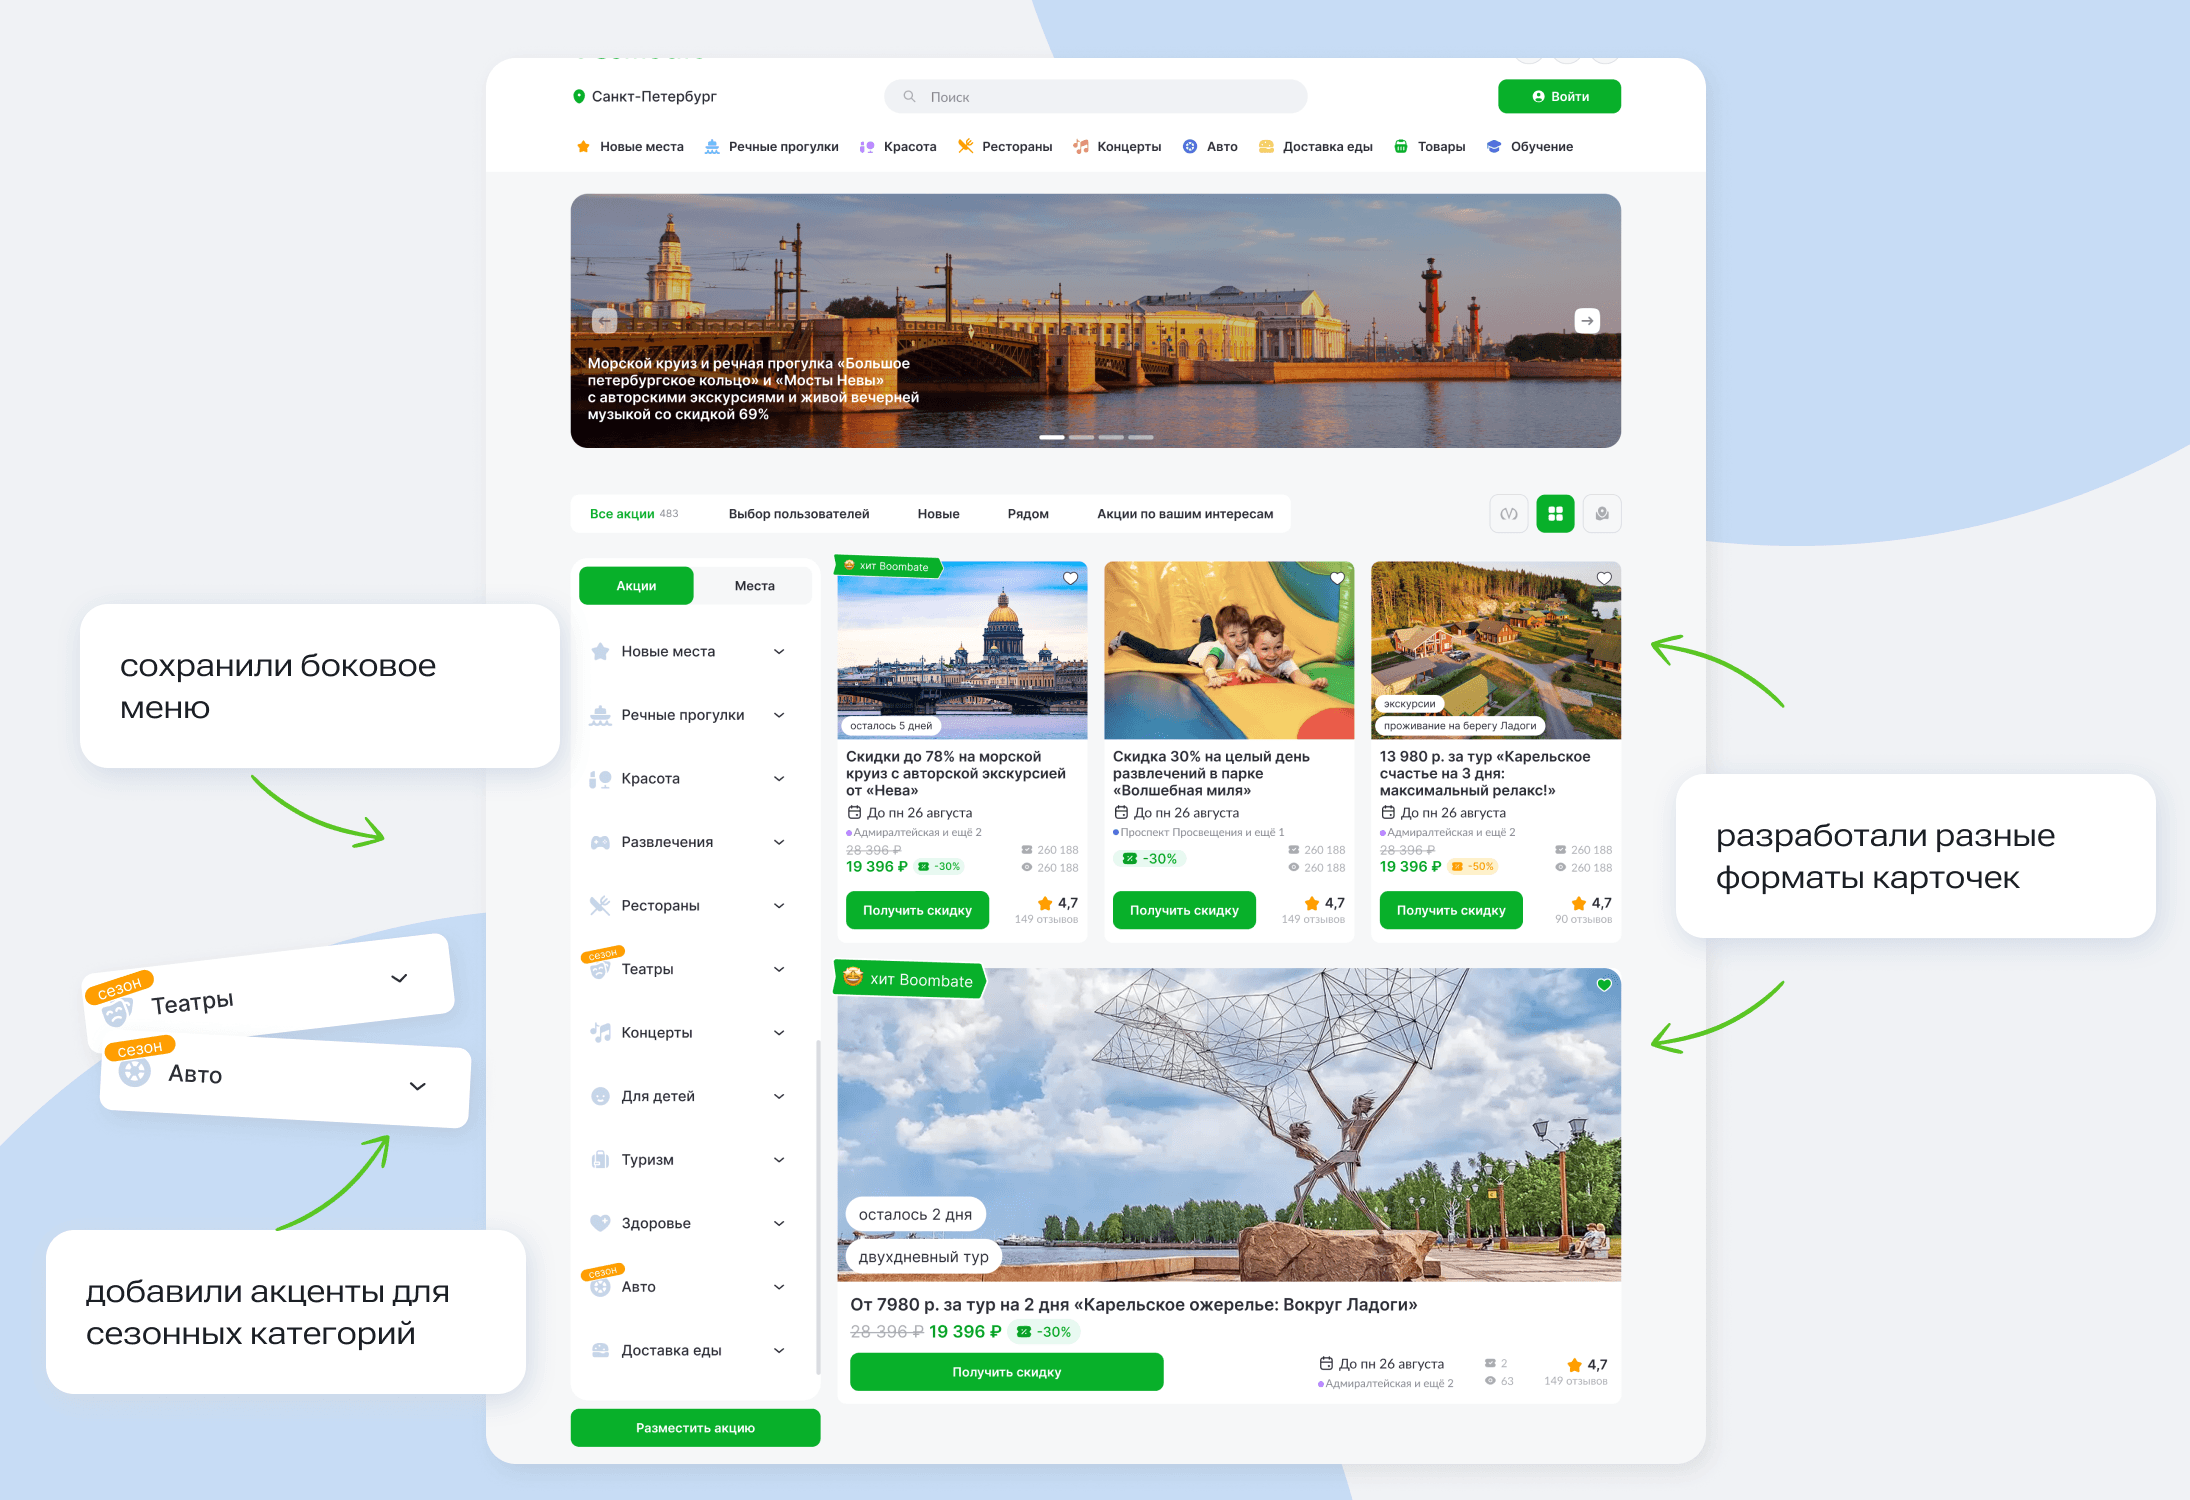Switch to the Новые tab
This screenshot has width=2190, height=1500.
pos(938,514)
